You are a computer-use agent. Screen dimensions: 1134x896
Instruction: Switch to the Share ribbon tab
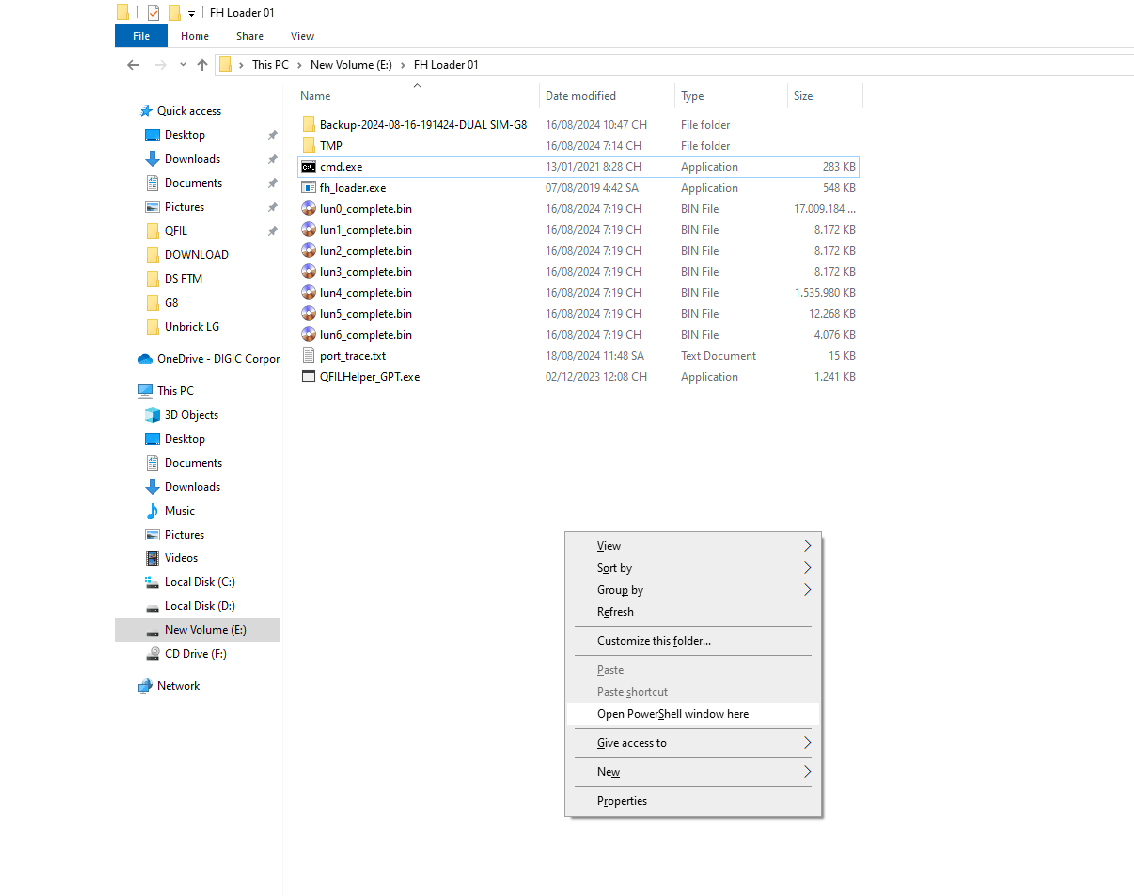point(250,36)
